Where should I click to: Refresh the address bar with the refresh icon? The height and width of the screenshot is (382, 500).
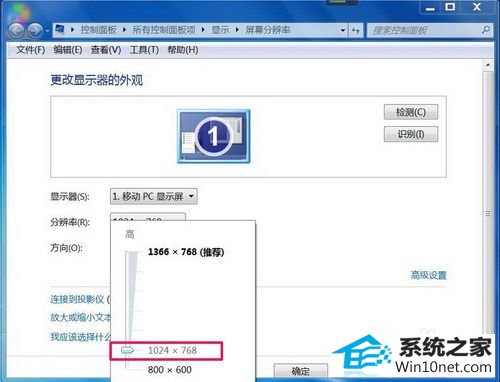click(356, 31)
